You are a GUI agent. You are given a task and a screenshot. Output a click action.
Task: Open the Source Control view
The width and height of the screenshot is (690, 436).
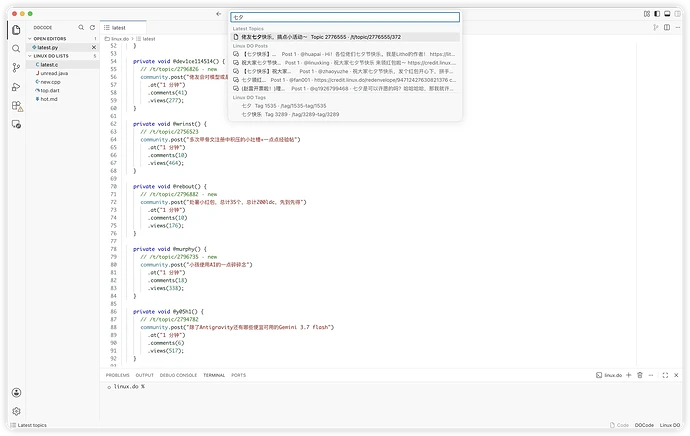click(16, 67)
